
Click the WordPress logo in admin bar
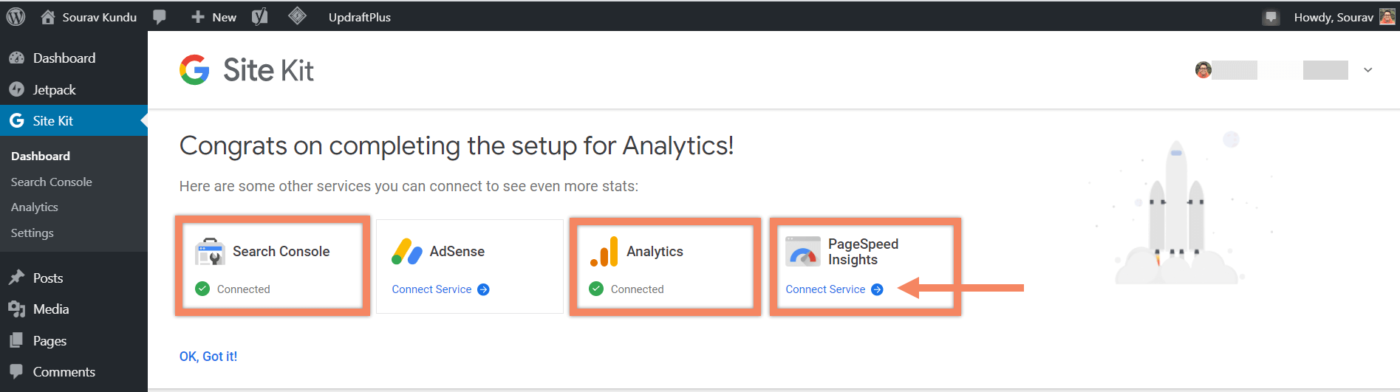pos(16,17)
